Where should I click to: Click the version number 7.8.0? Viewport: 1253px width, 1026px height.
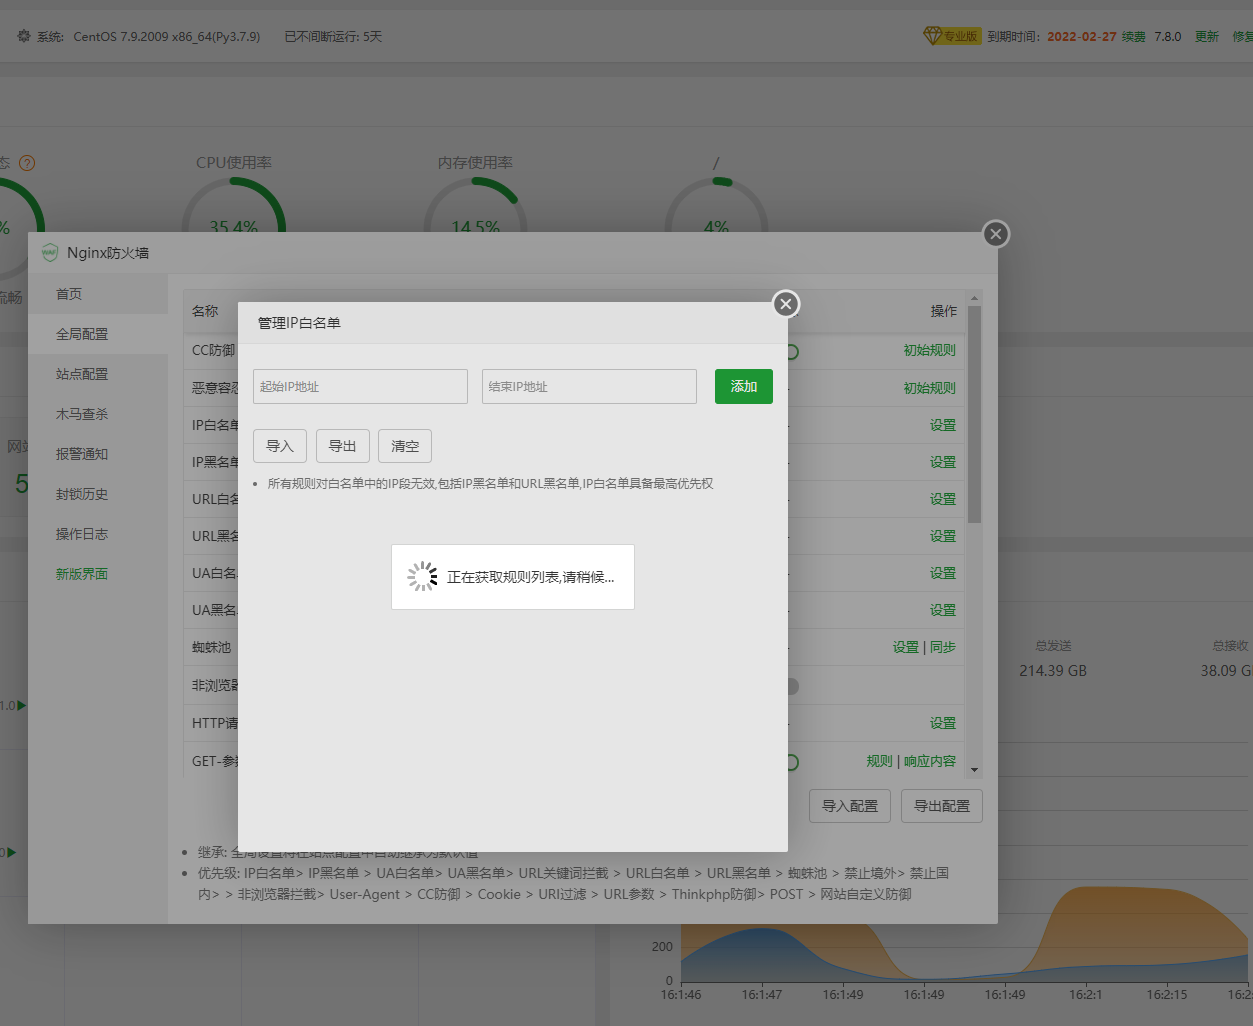1168,36
